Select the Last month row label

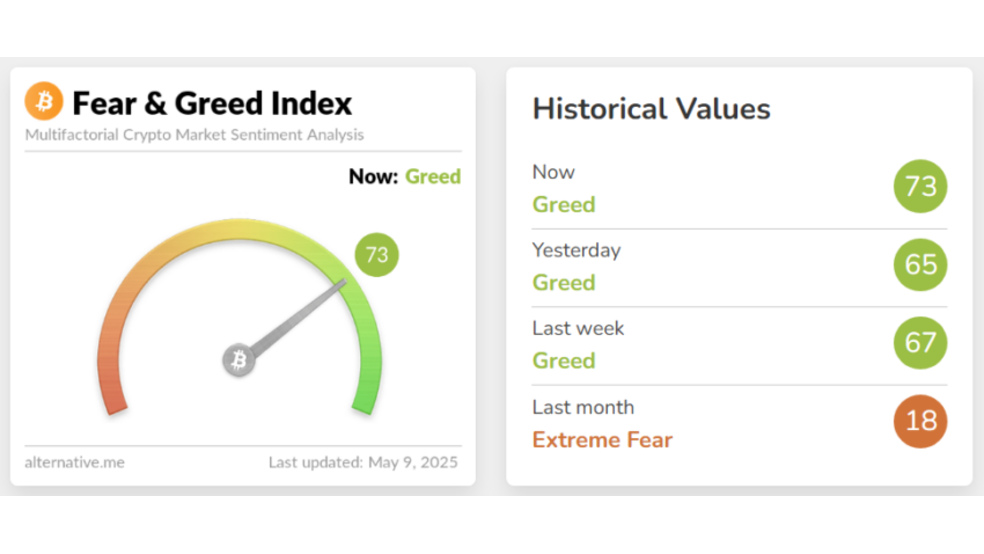pos(583,407)
